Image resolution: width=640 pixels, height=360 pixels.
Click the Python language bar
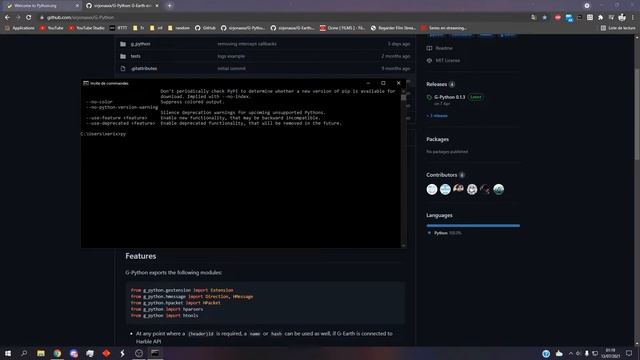(x=473, y=225)
